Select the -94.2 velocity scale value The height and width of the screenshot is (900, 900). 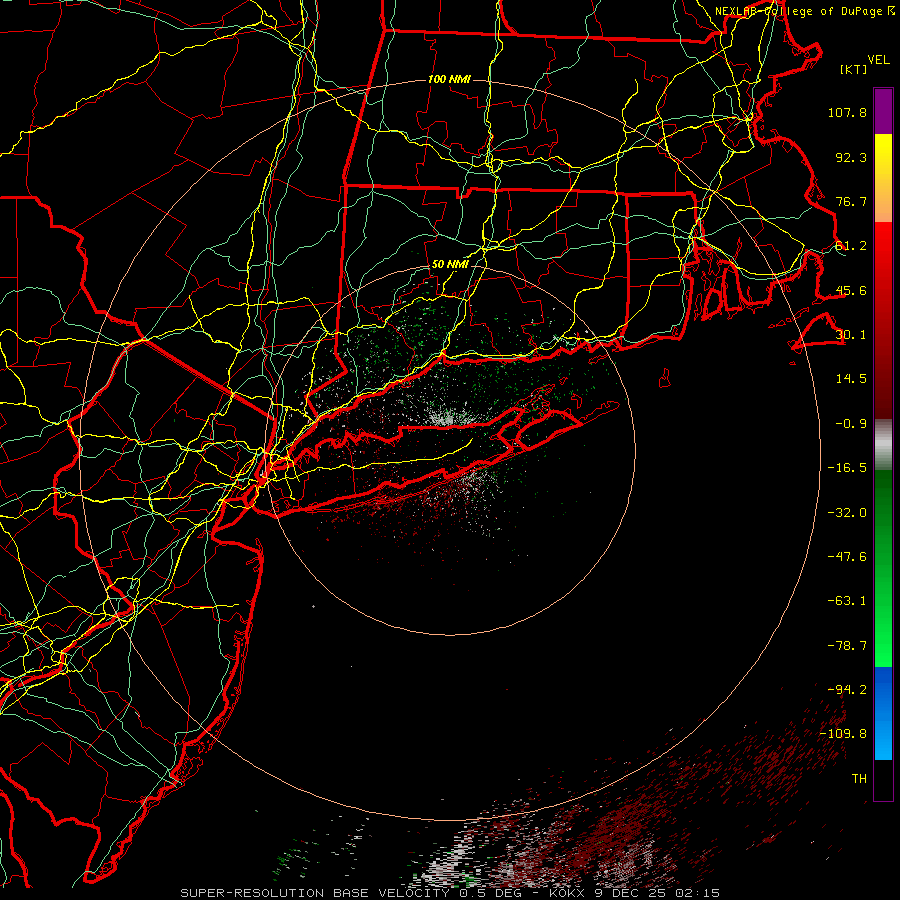pos(847,689)
